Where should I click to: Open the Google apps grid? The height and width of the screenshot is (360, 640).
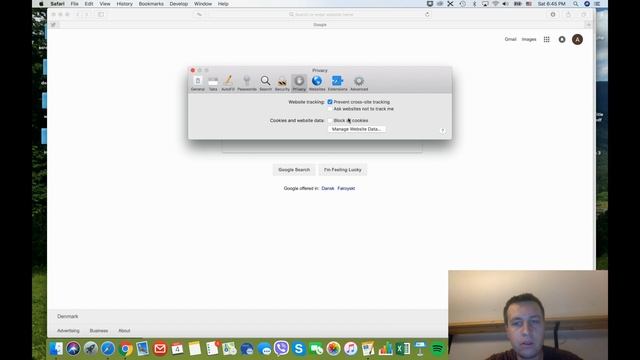point(547,39)
